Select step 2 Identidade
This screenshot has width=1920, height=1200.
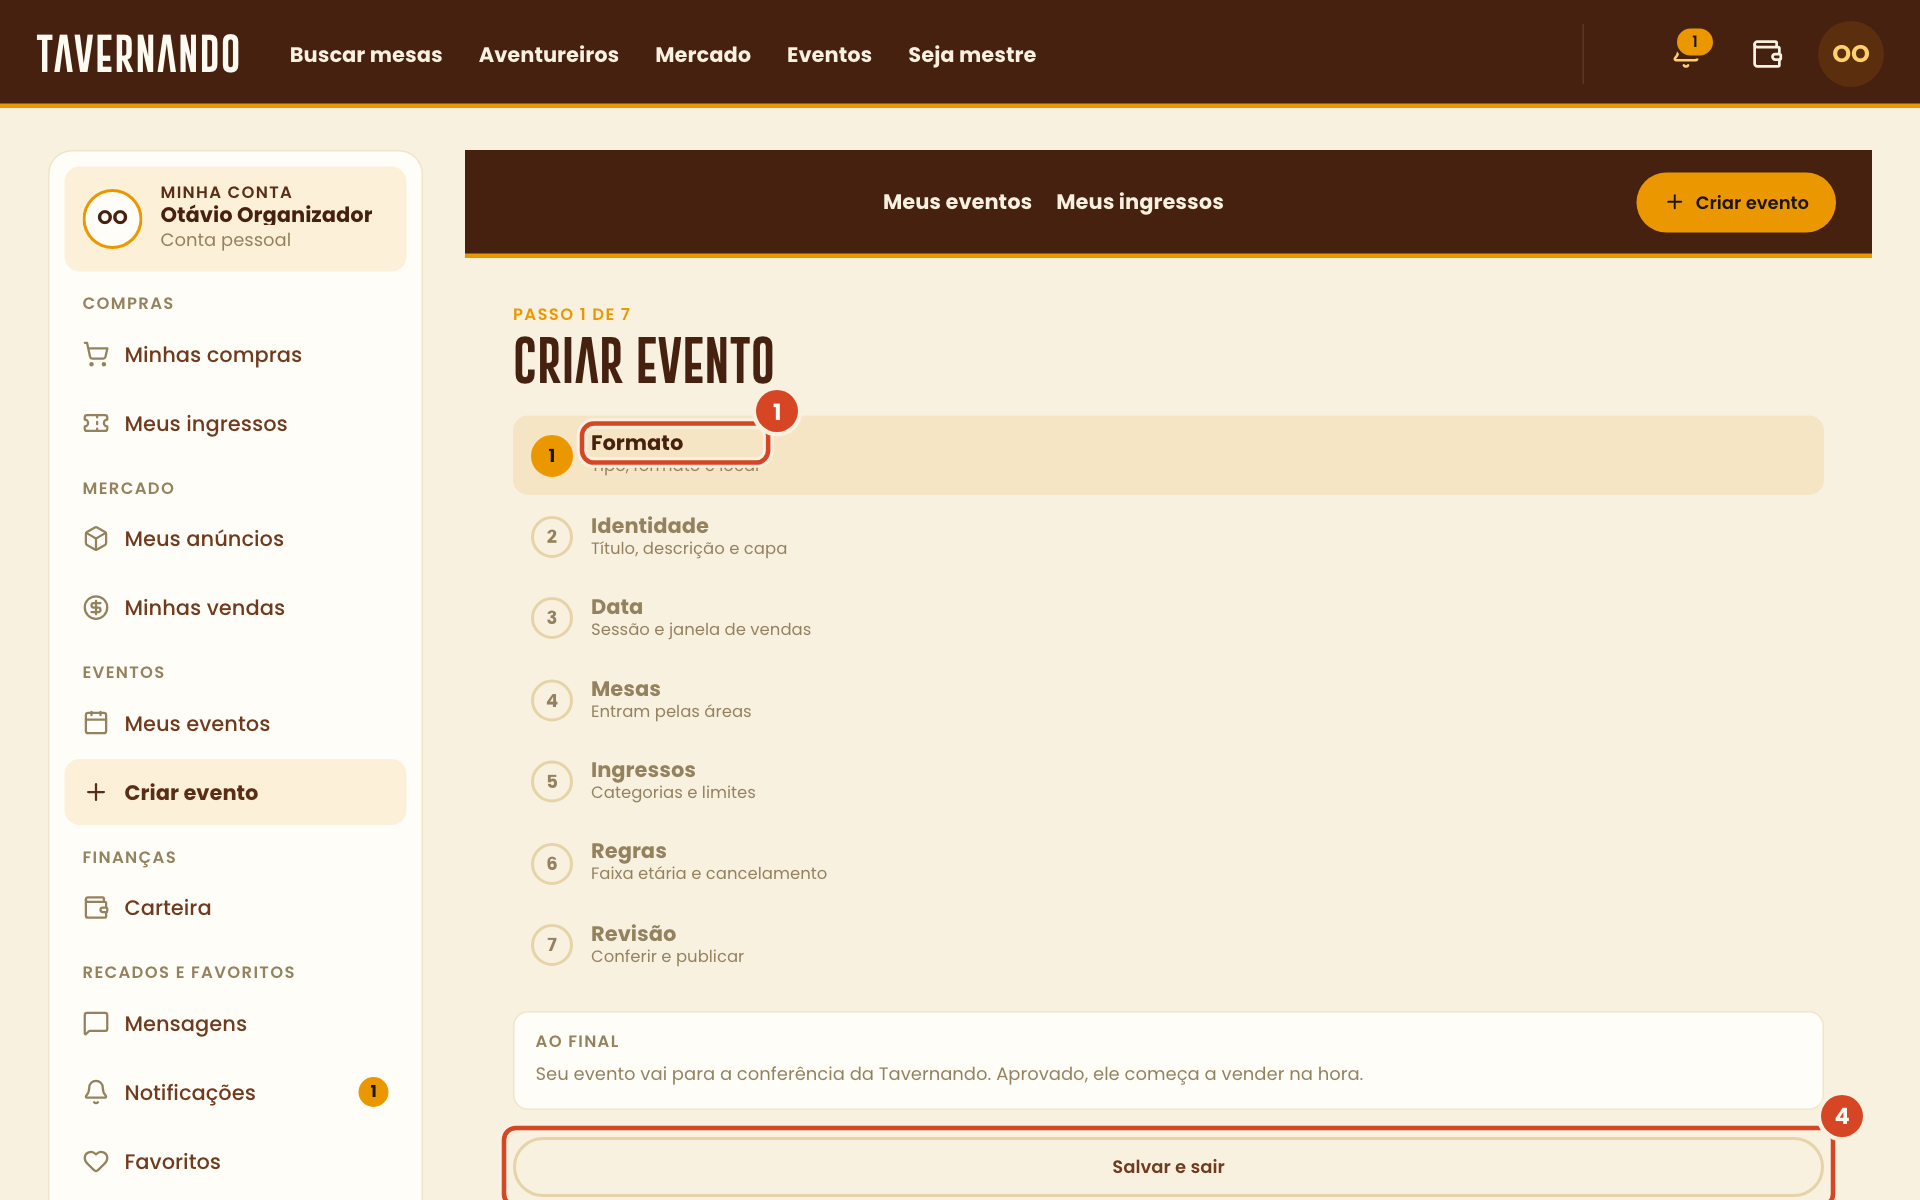tap(1168, 537)
